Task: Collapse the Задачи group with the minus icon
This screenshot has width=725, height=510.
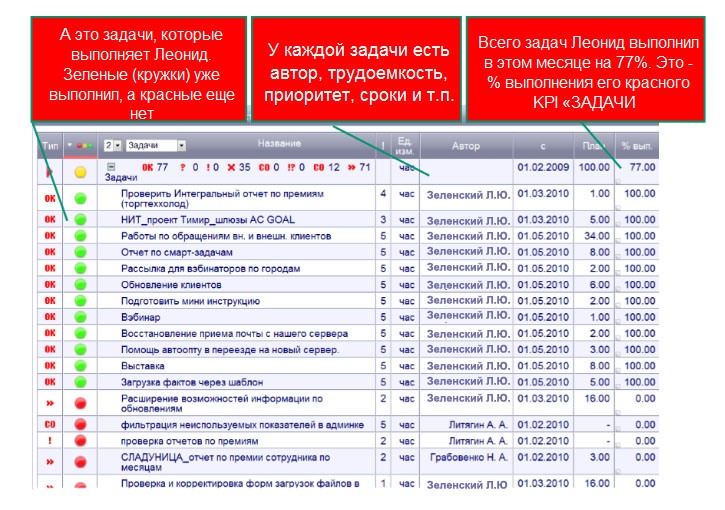Action: (111, 167)
